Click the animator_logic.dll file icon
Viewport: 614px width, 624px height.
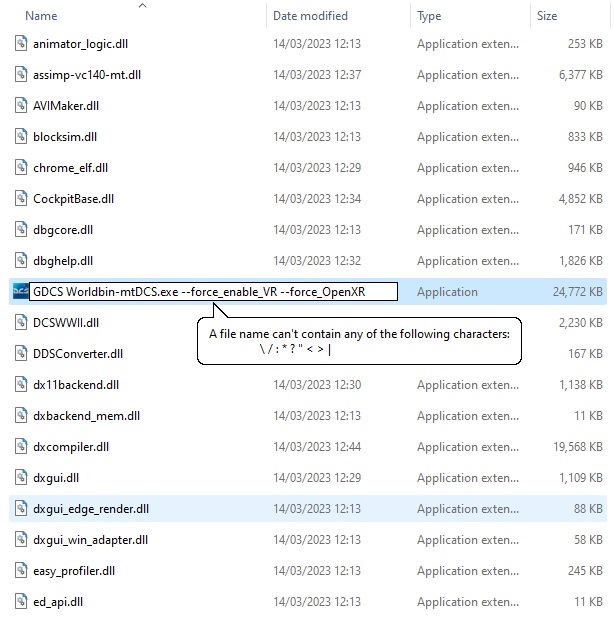pyautogui.click(x=21, y=43)
